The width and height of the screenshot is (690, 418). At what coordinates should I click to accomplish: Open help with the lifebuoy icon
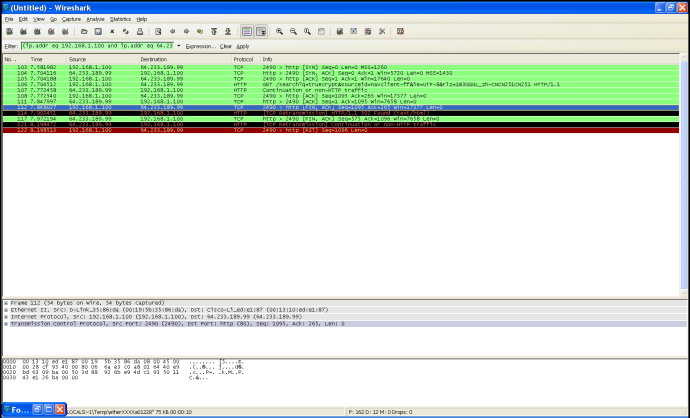click(400, 32)
